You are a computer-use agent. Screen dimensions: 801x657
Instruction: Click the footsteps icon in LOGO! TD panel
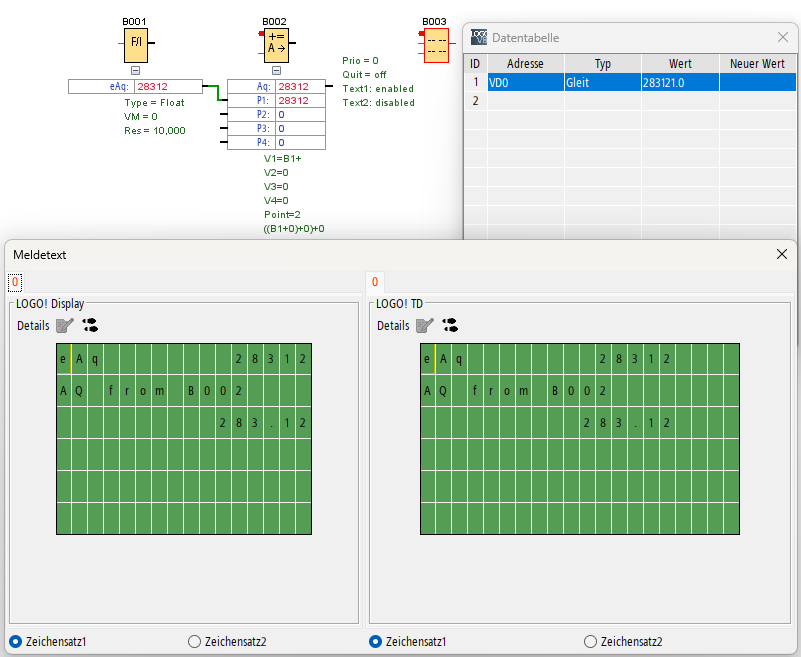click(x=450, y=325)
